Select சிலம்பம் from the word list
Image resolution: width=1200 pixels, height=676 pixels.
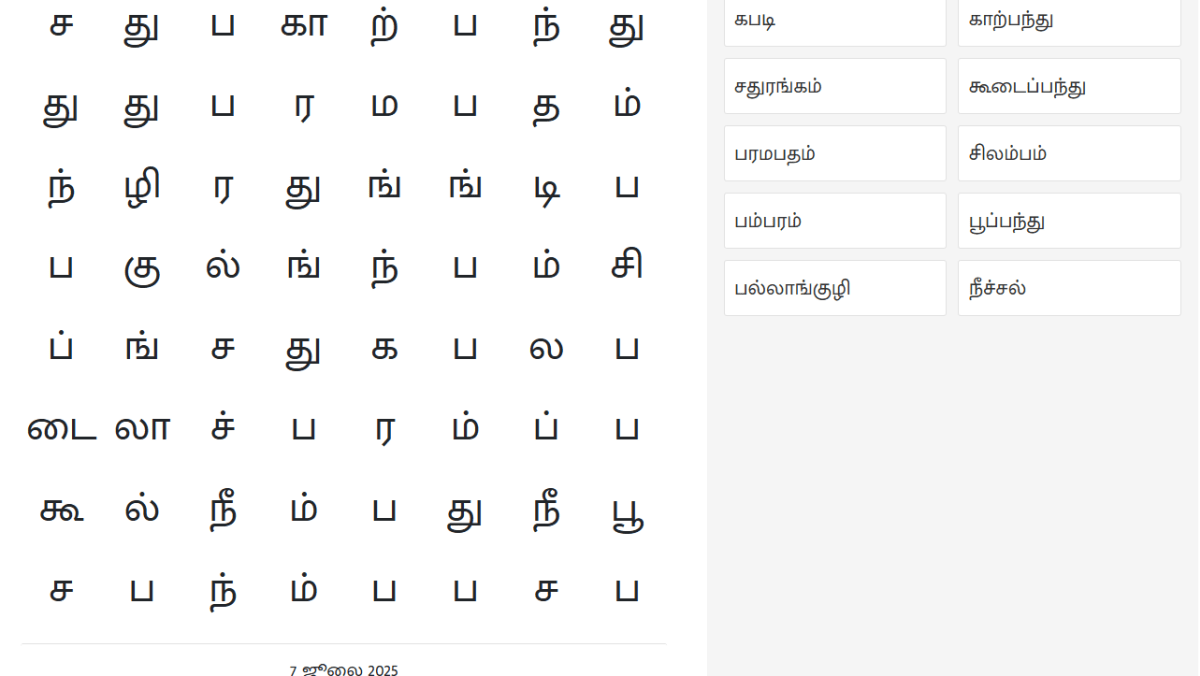1068,153
